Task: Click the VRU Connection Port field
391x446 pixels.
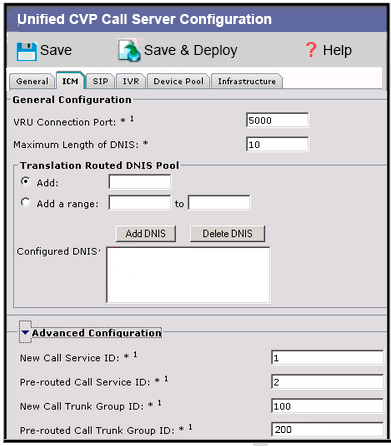Action: pos(277,120)
